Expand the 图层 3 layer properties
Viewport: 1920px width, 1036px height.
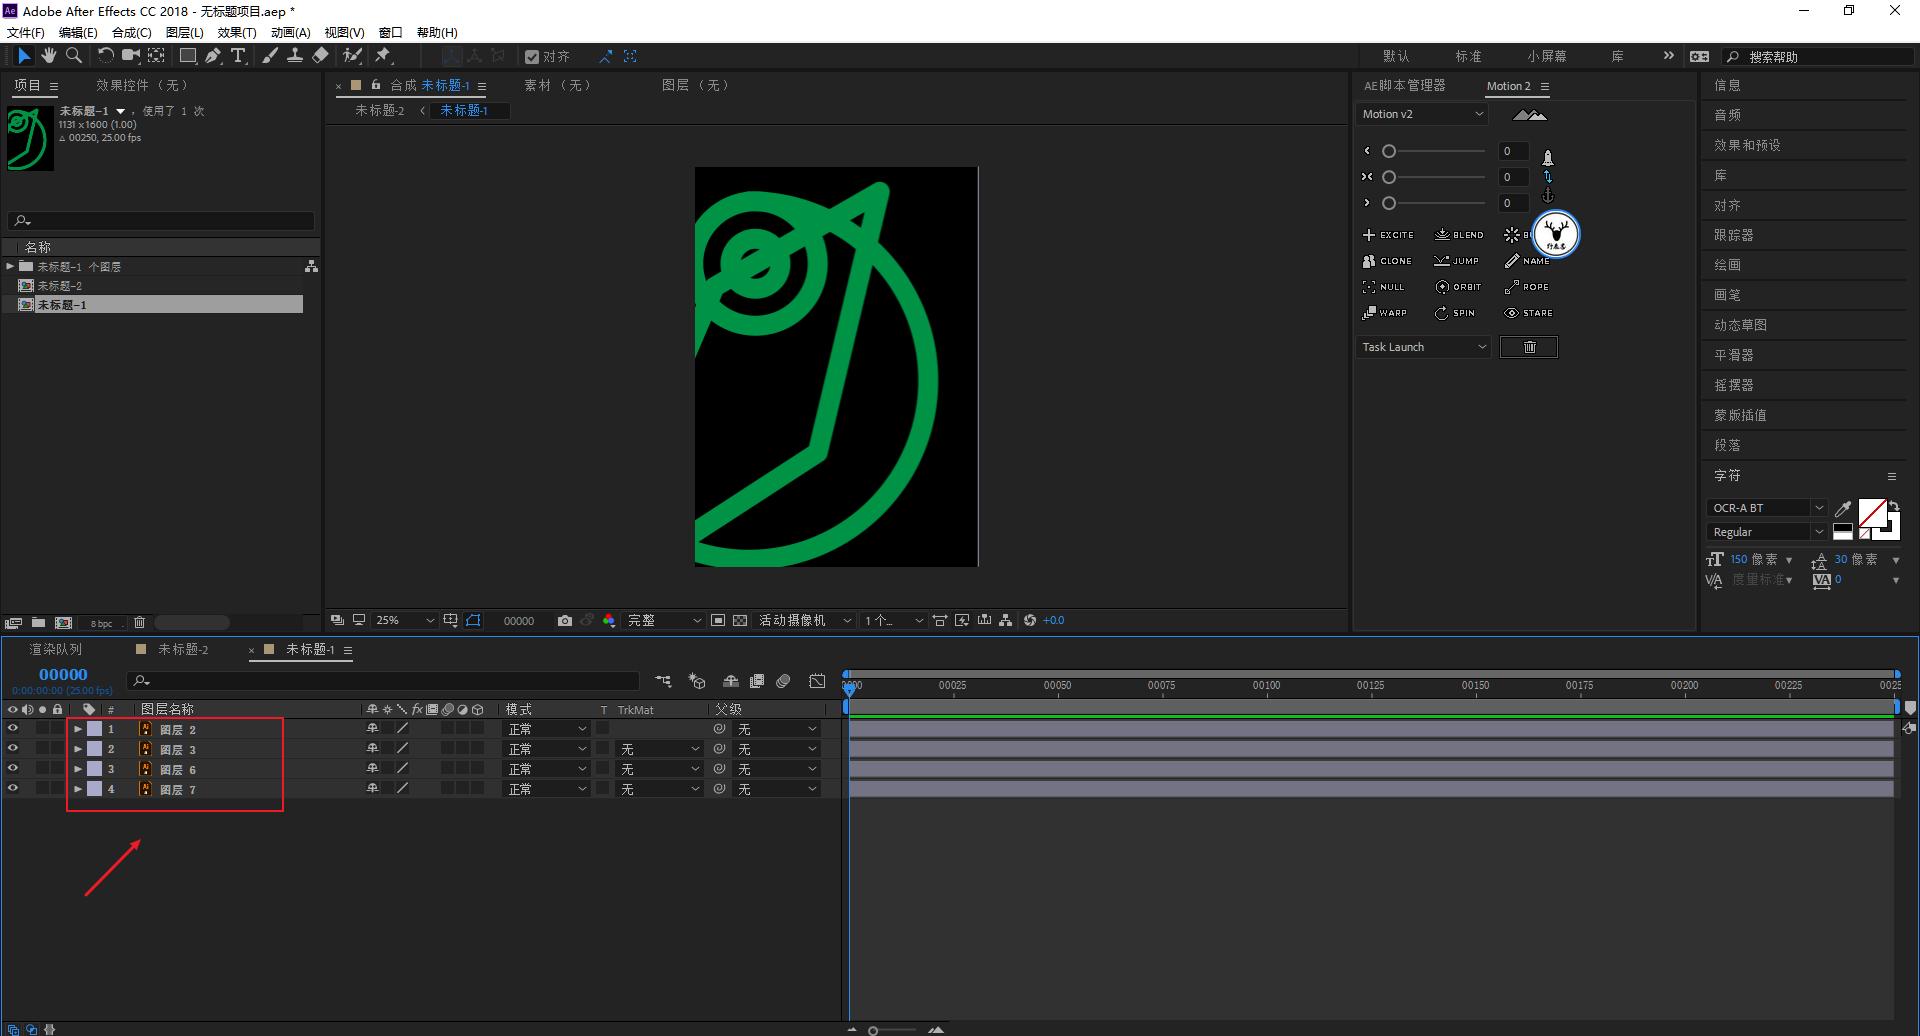[78, 749]
